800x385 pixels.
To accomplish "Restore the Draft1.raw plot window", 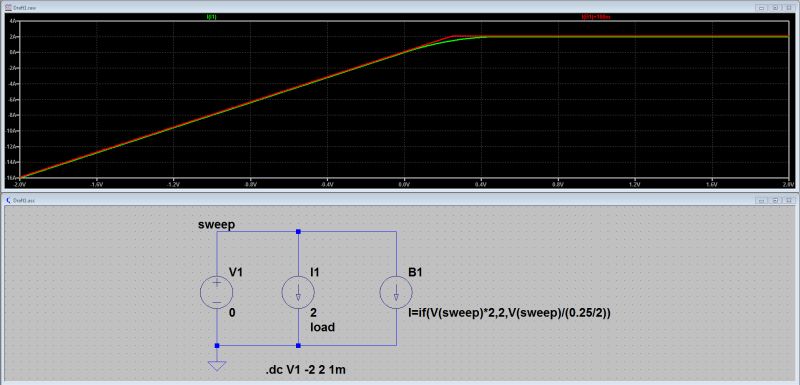I will 774,8.
